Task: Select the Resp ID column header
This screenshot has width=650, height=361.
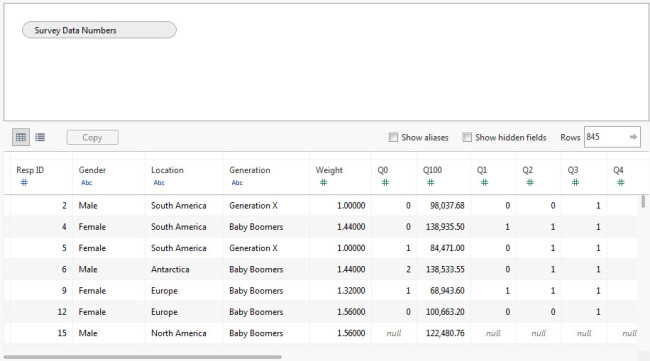Action: [30, 170]
